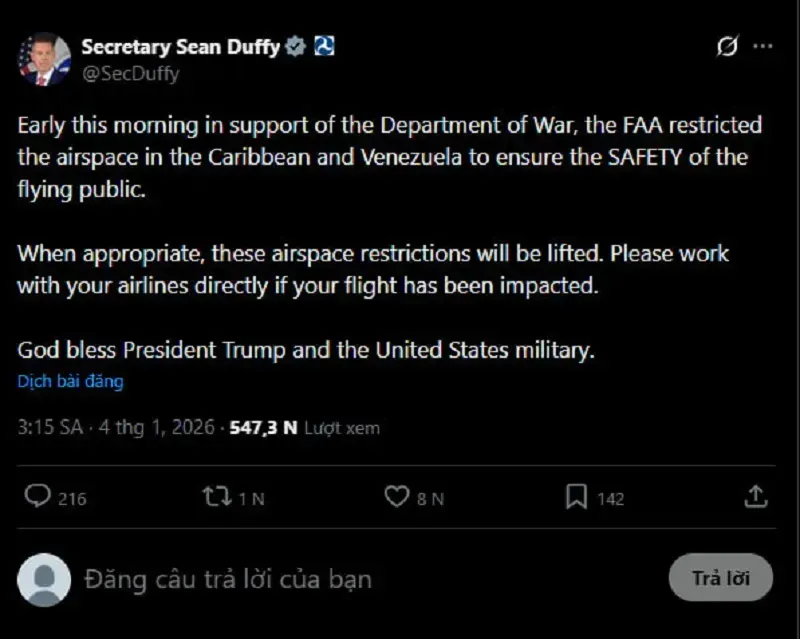Toggle like on the post with heart icon
Screen dimensions: 800x639
point(396,495)
